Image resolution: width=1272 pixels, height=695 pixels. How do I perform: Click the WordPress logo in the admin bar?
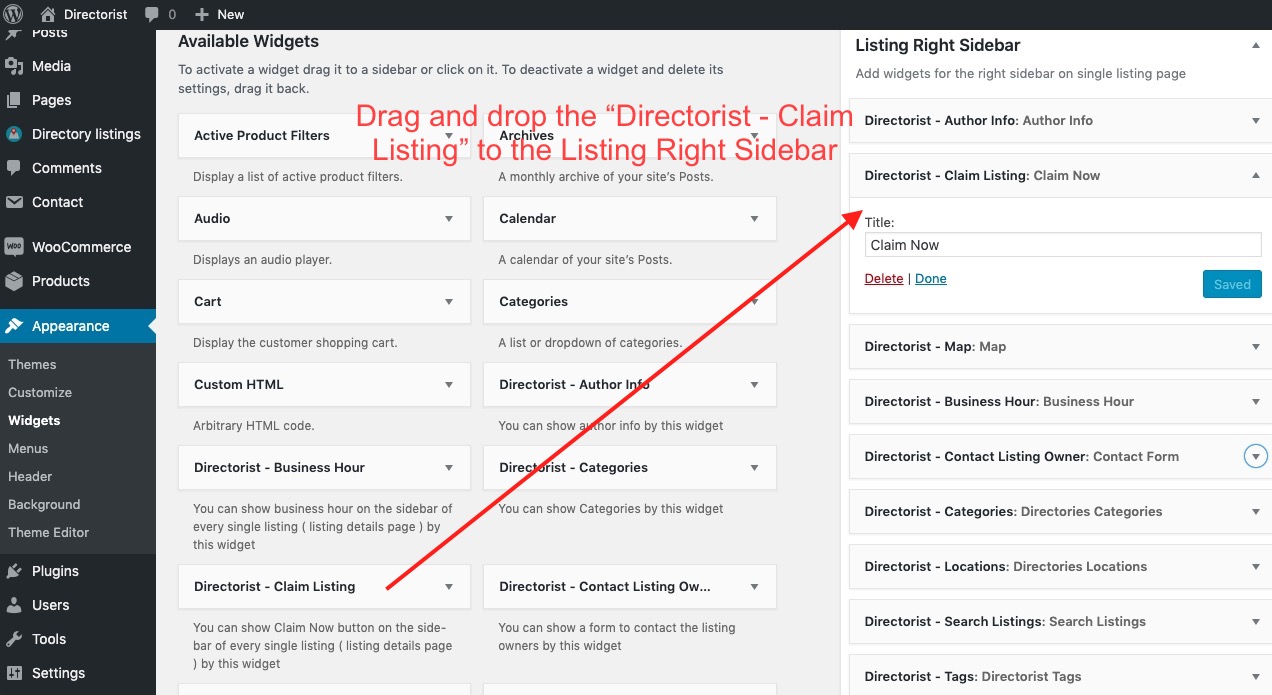(x=12, y=14)
